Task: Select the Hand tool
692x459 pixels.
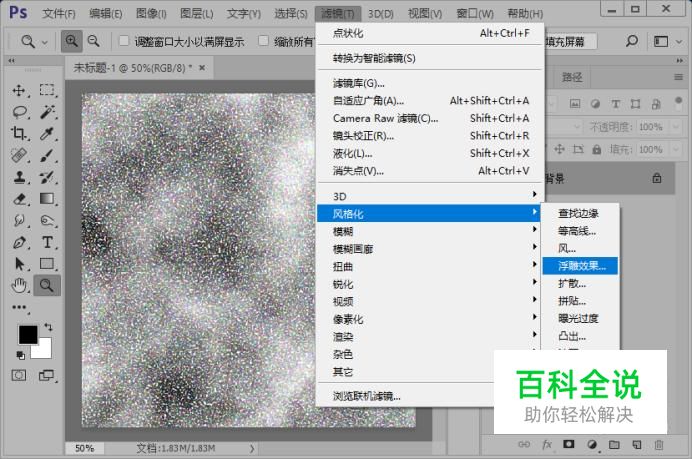Action: [19, 286]
